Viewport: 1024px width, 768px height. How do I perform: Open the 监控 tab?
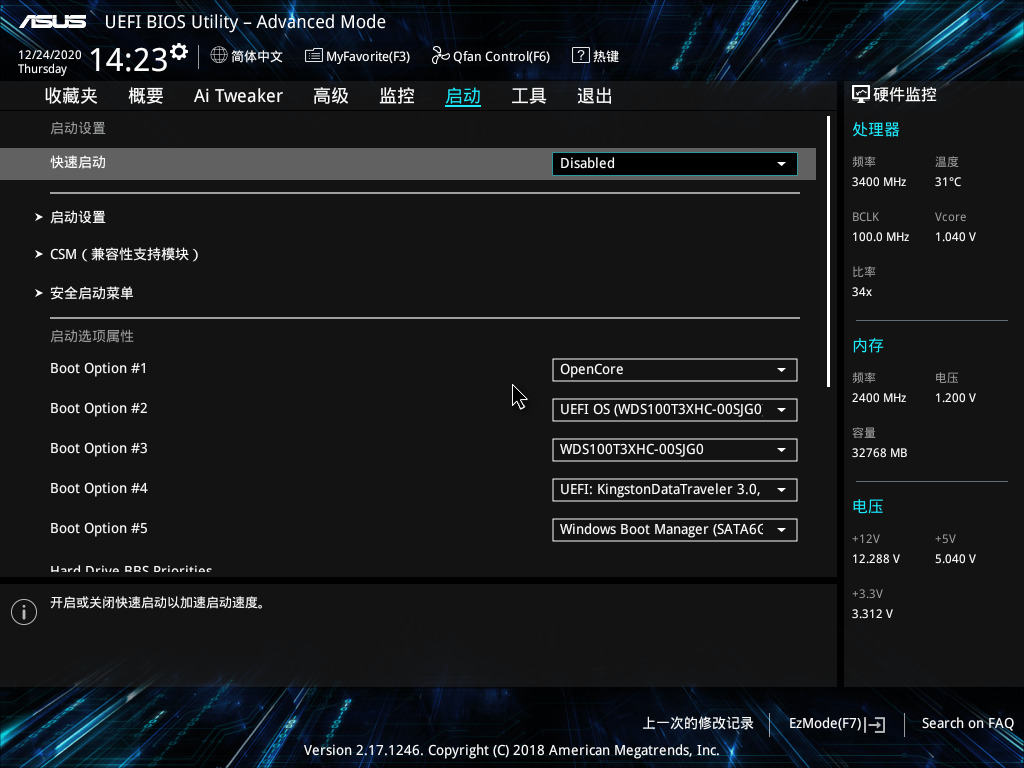click(397, 96)
